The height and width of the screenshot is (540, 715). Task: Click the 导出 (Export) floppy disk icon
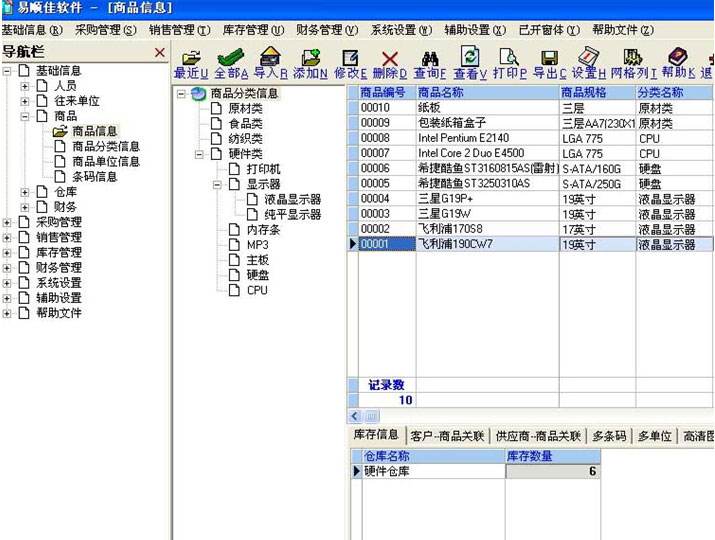click(x=549, y=58)
